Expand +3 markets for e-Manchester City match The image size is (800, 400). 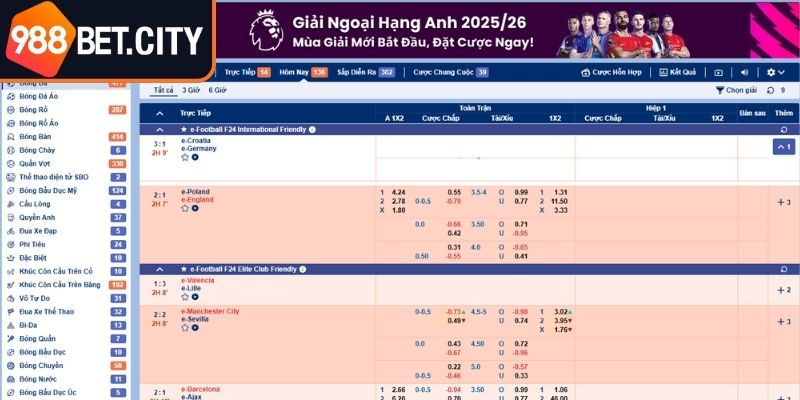pyautogui.click(x=784, y=322)
